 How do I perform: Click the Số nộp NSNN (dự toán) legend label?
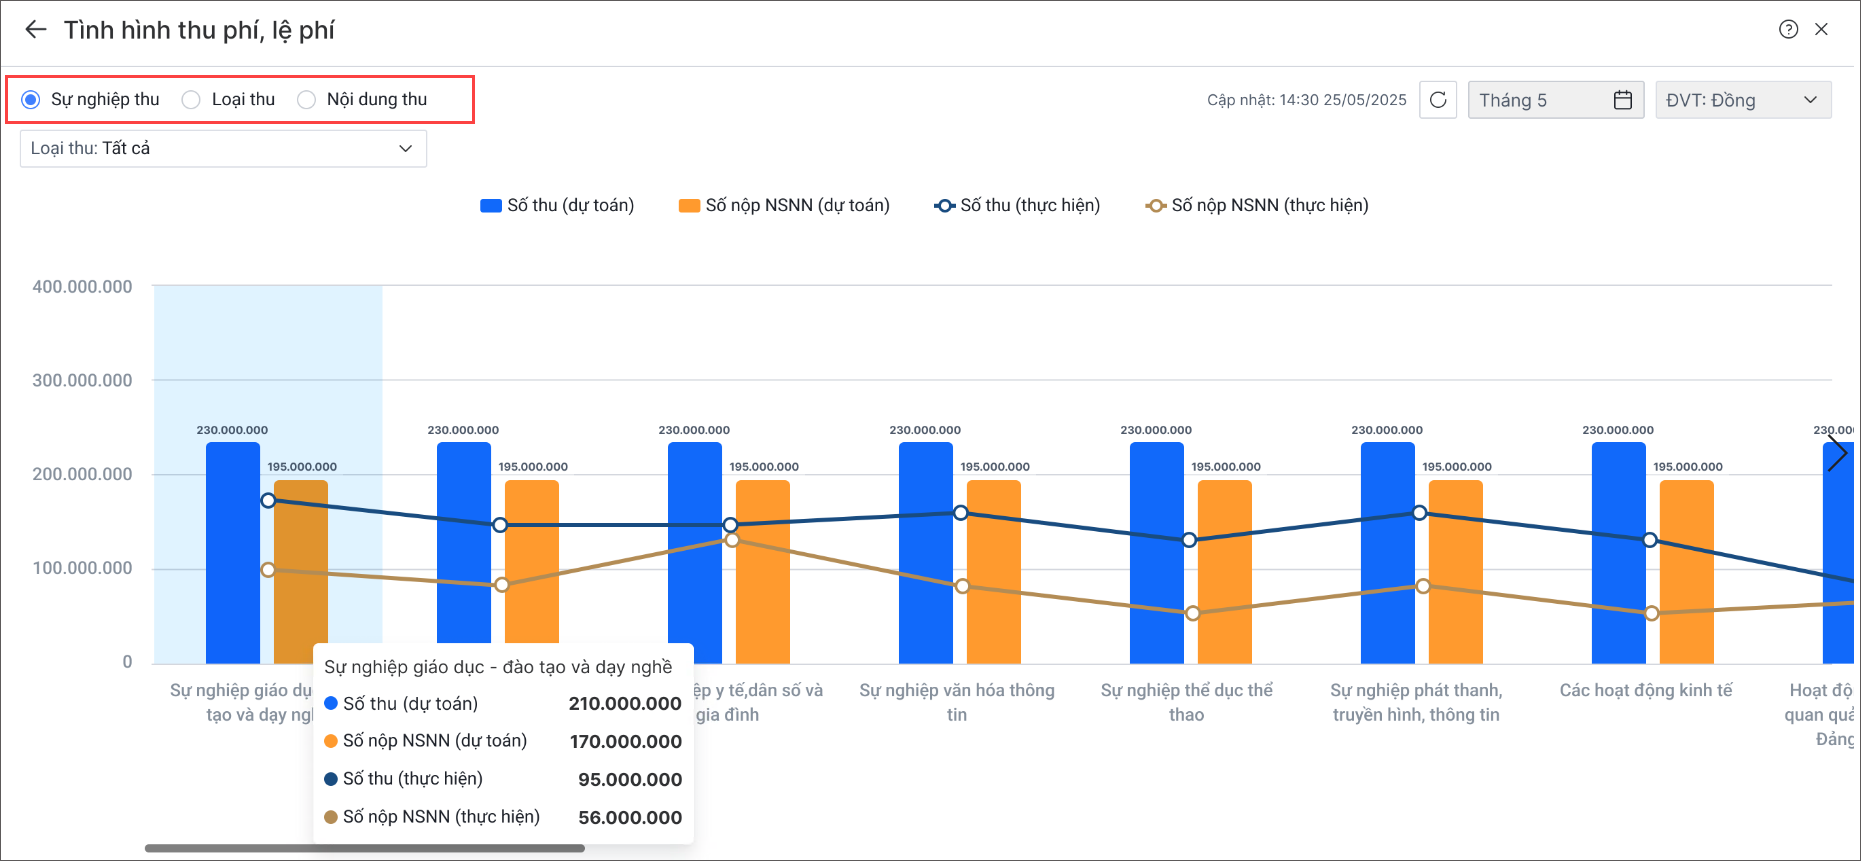797,206
